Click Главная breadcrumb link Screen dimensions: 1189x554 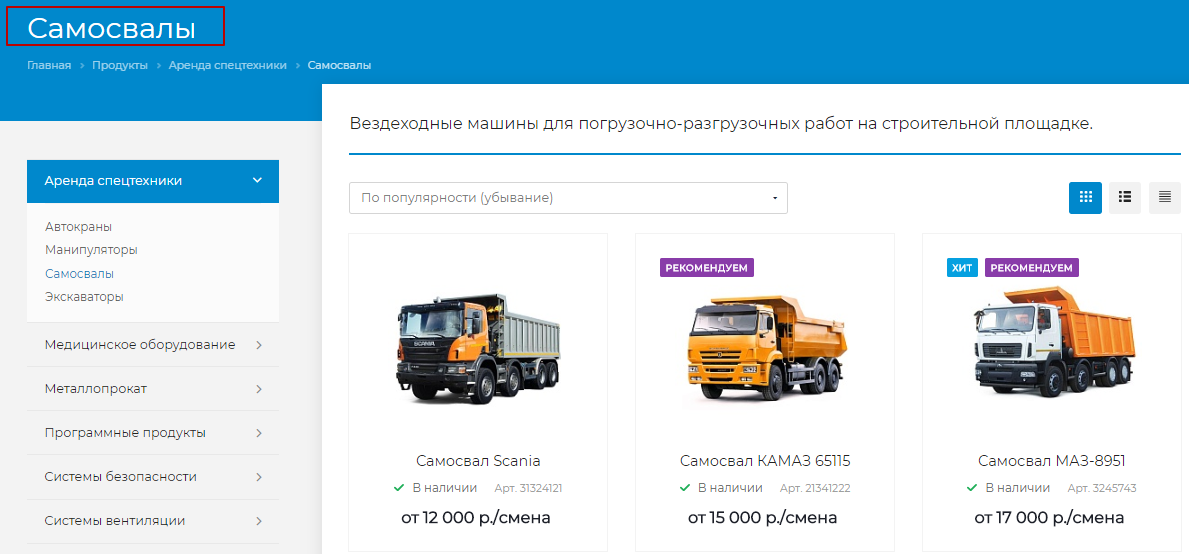pyautogui.click(x=49, y=65)
